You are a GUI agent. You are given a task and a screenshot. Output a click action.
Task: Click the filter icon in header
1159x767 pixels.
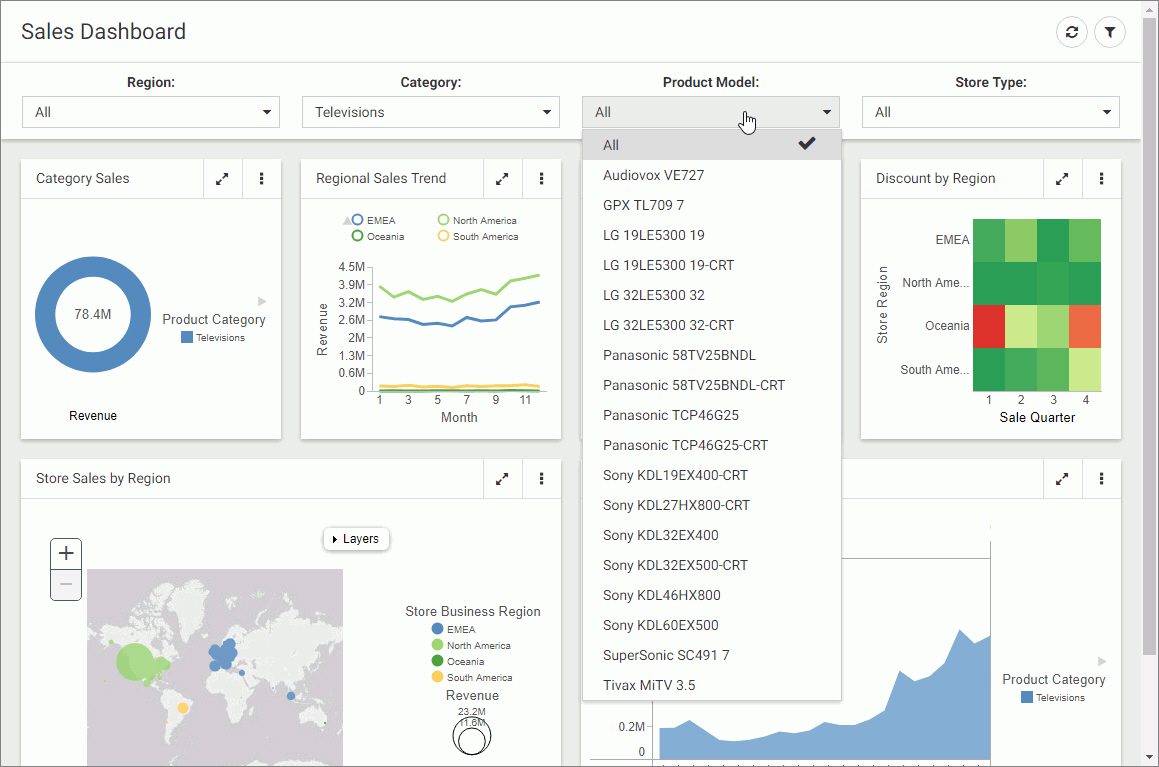click(x=1110, y=32)
